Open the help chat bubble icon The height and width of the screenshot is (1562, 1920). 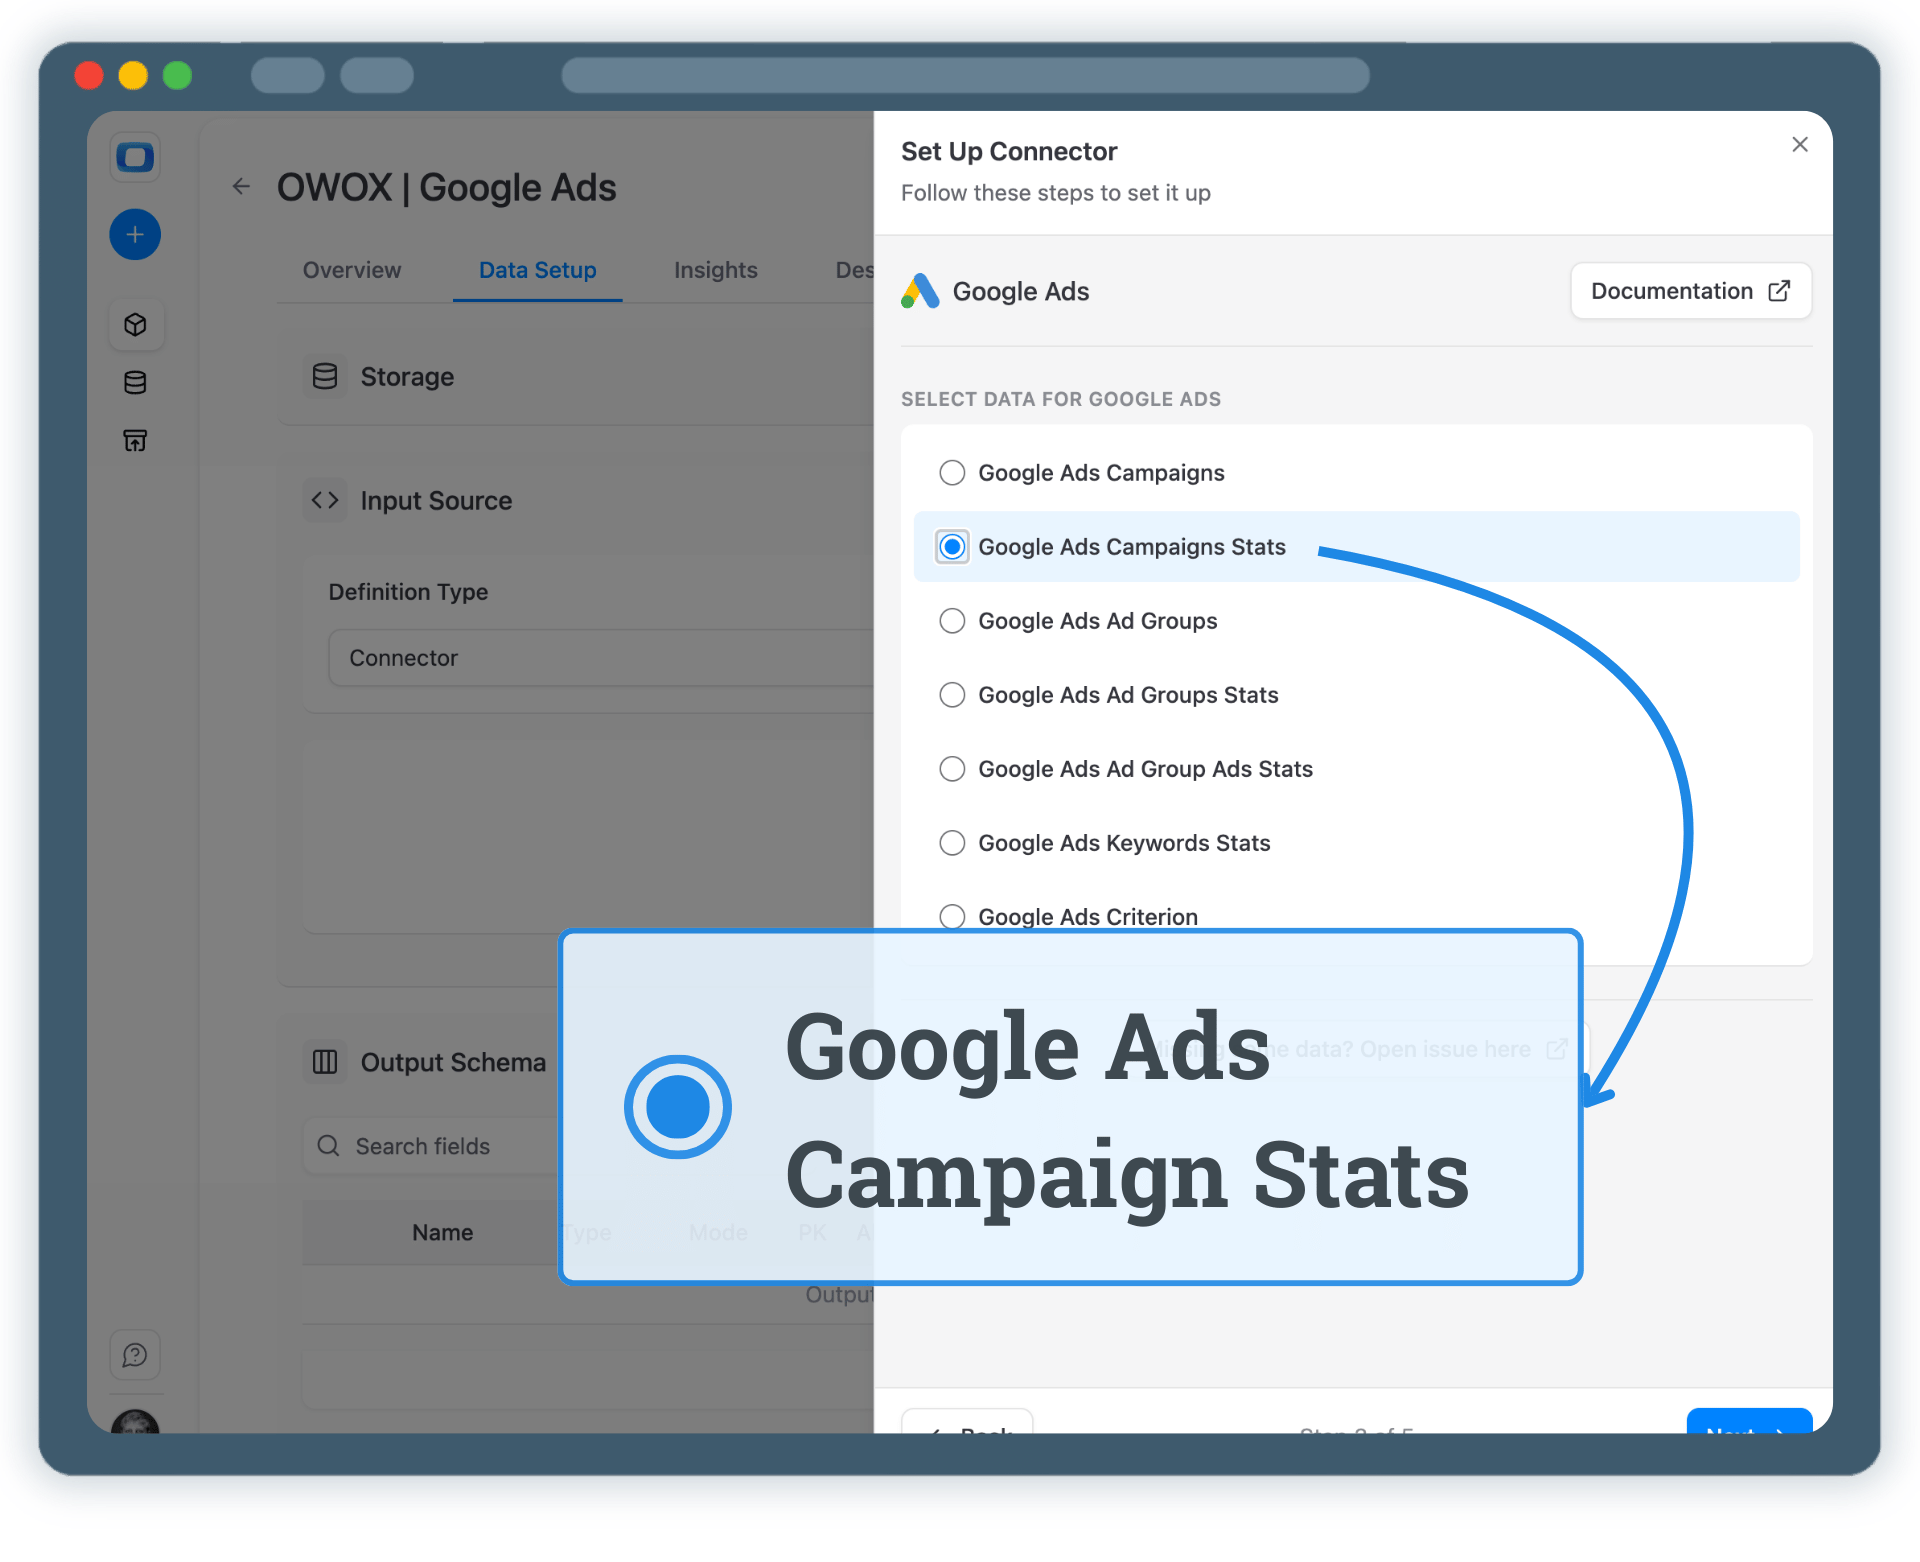pos(135,1355)
